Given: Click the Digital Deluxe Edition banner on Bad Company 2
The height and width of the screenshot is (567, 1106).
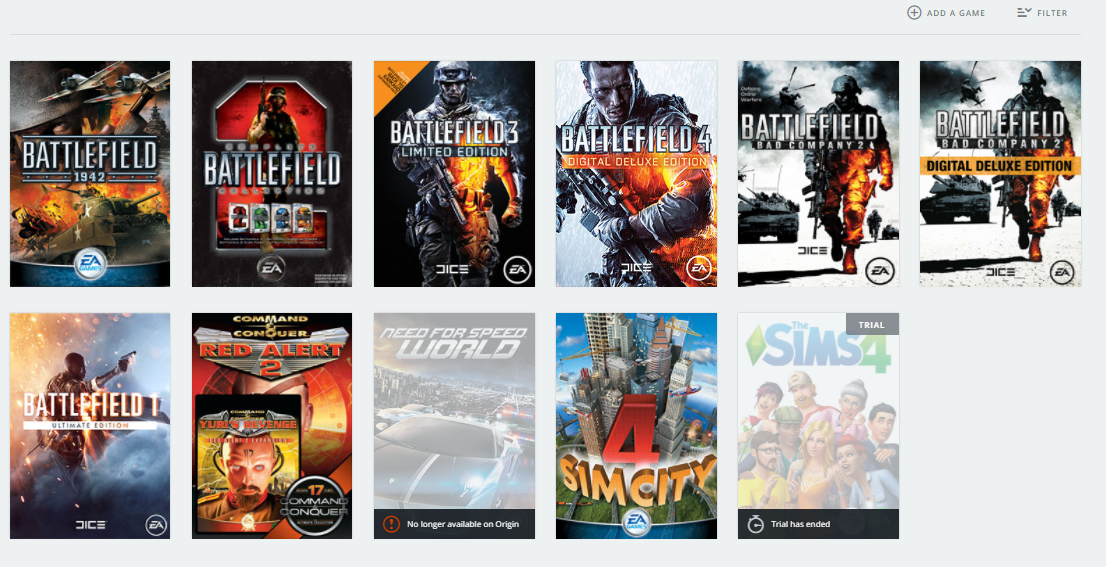Looking at the screenshot, I should coord(1000,166).
